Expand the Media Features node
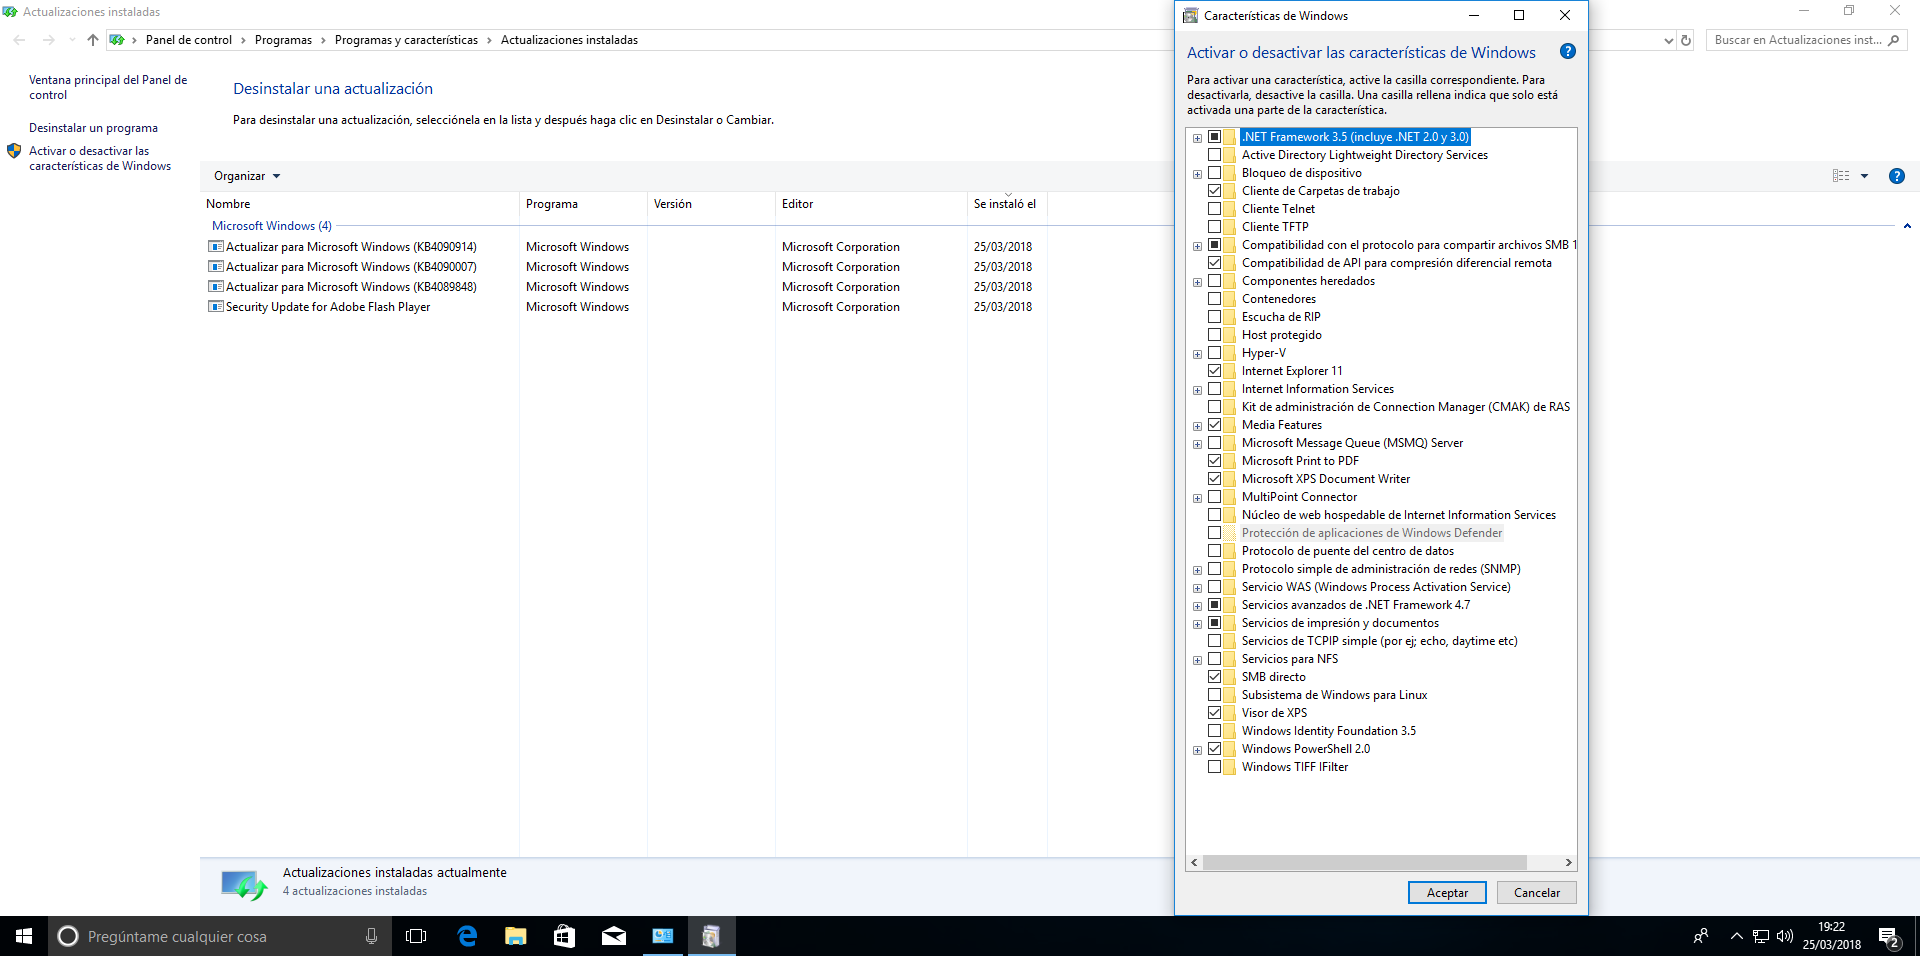This screenshot has height=956, width=1920. [x=1197, y=426]
